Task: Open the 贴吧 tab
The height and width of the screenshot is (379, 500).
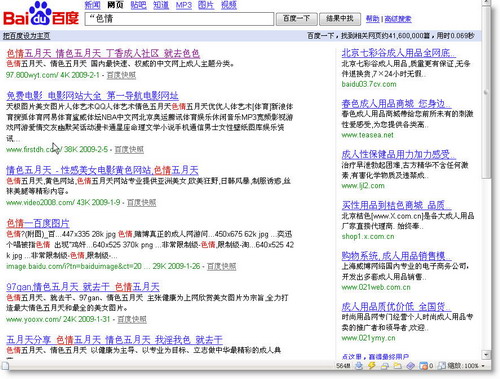Action: 138,5
